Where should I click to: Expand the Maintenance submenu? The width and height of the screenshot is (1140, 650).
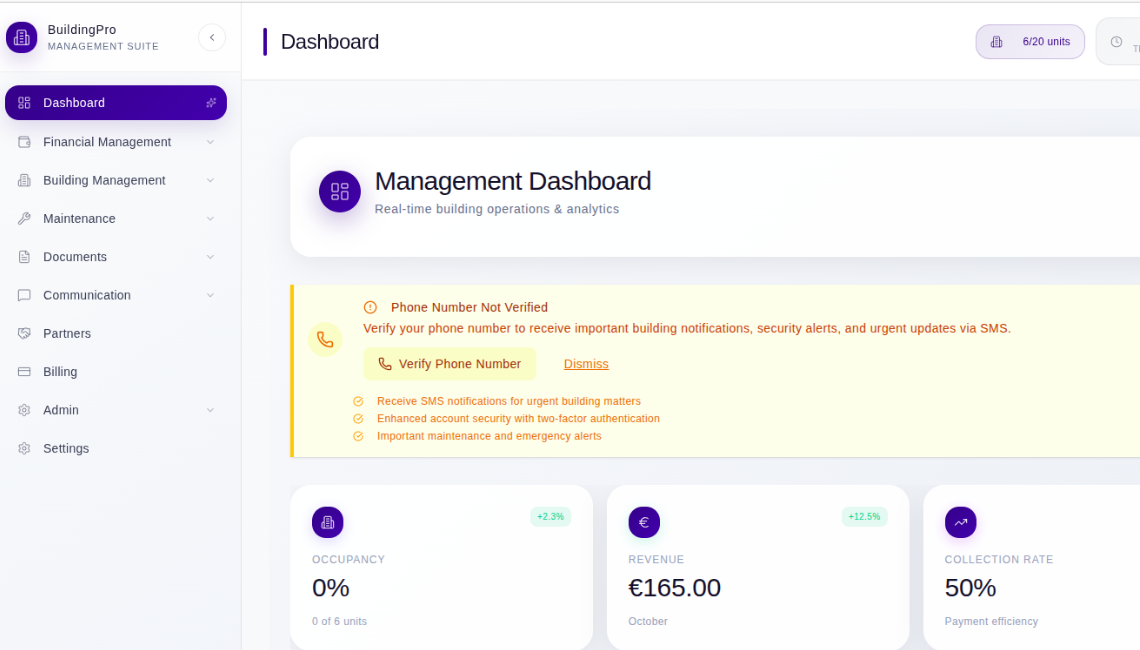pos(210,218)
